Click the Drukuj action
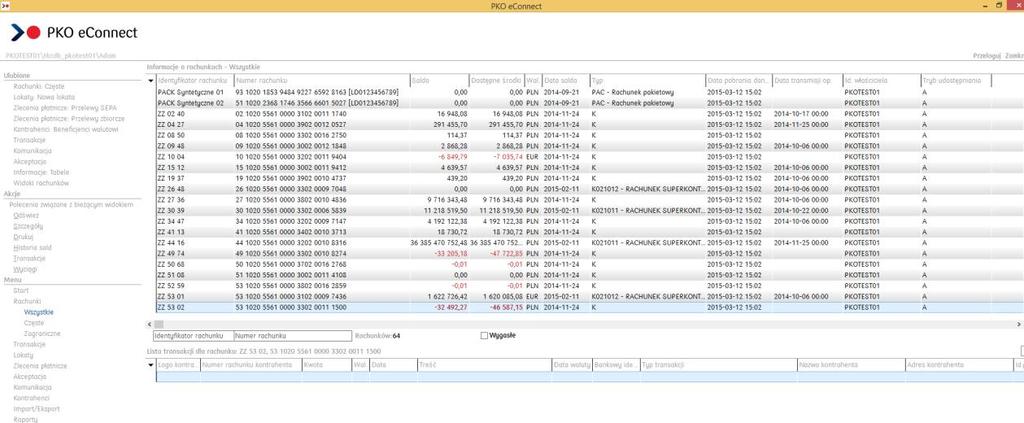This screenshot has height=423, width=1024. click(x=24, y=237)
